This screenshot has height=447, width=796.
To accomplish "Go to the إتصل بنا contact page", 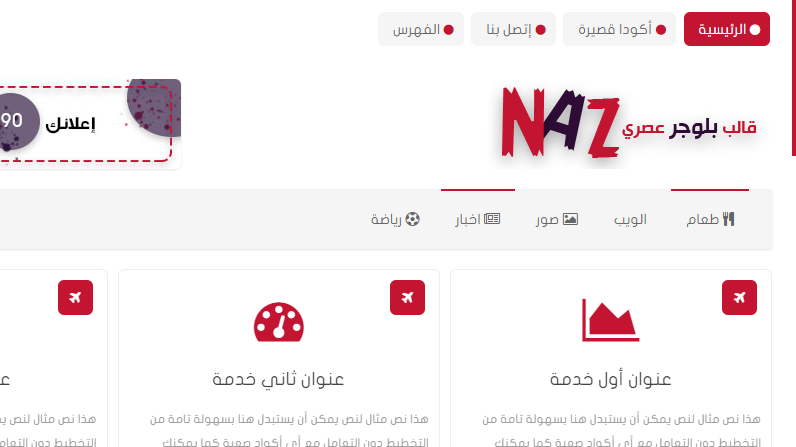I will tap(513, 29).
